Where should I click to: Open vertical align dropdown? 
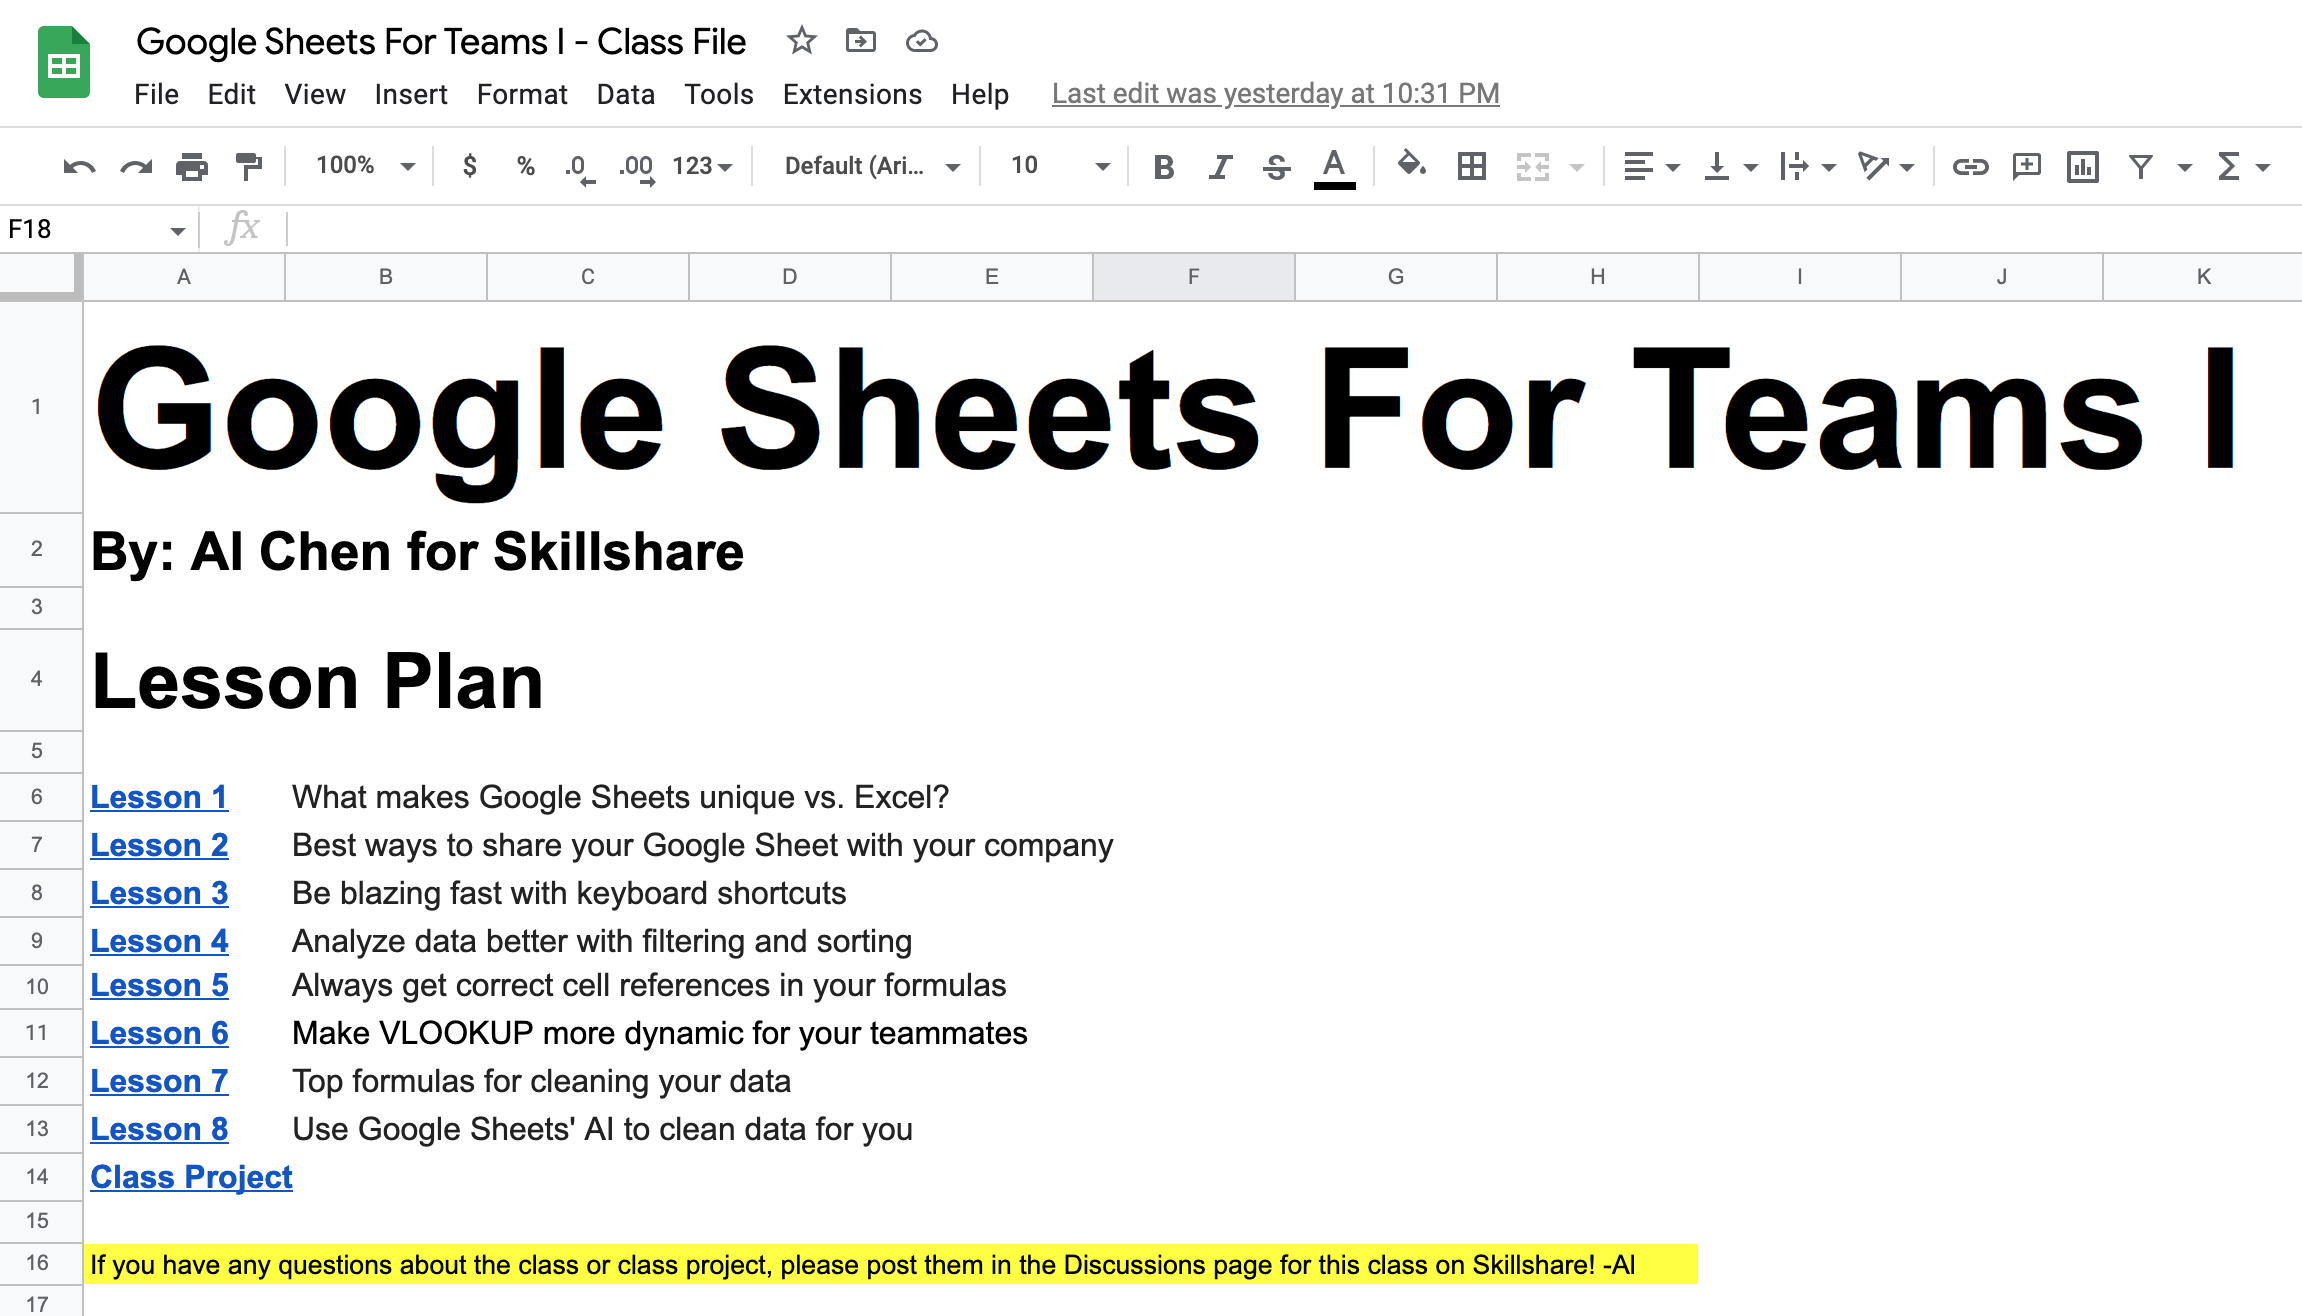pos(1731,166)
